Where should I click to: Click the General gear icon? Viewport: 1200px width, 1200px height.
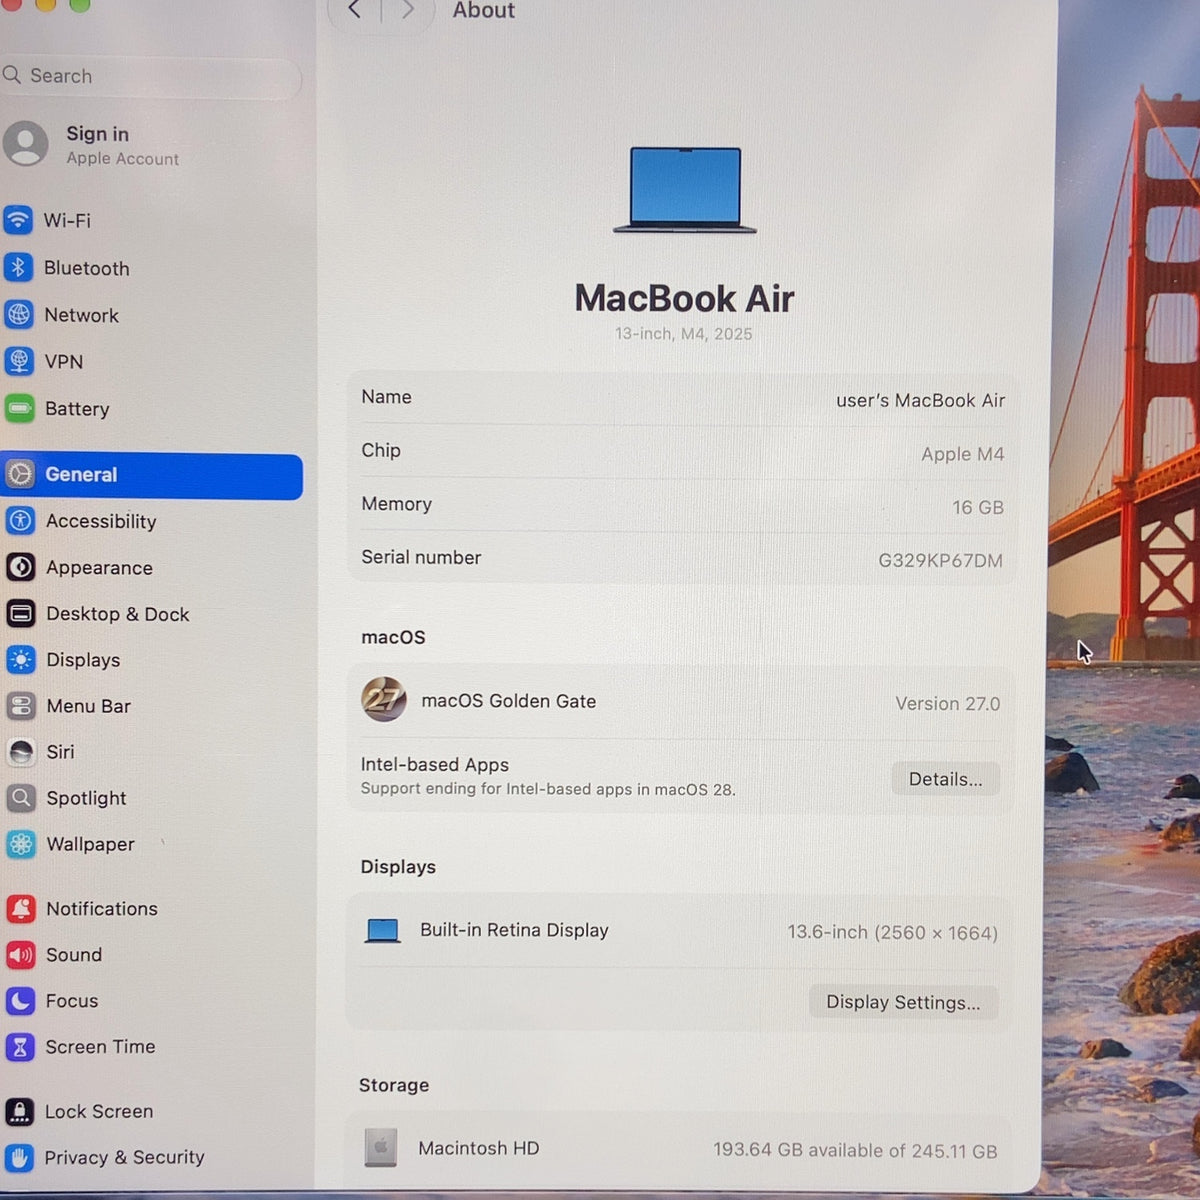[20, 474]
